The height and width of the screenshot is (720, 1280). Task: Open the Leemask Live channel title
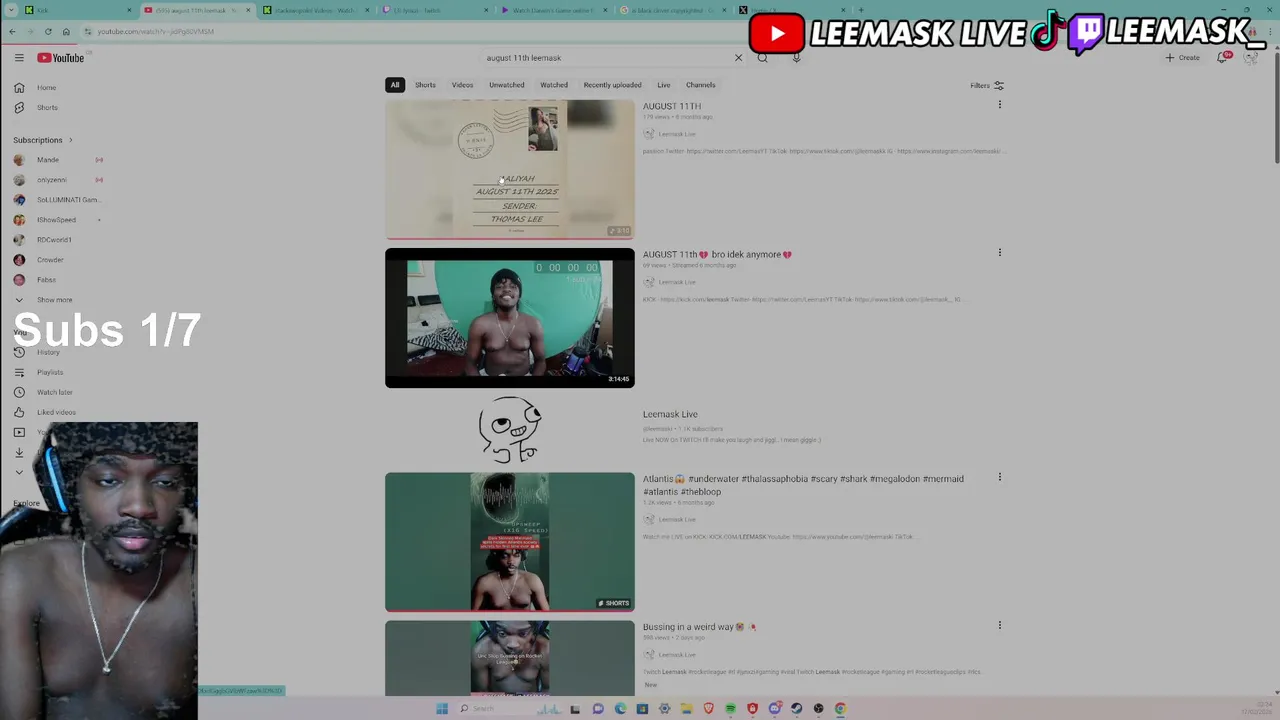tap(670, 414)
